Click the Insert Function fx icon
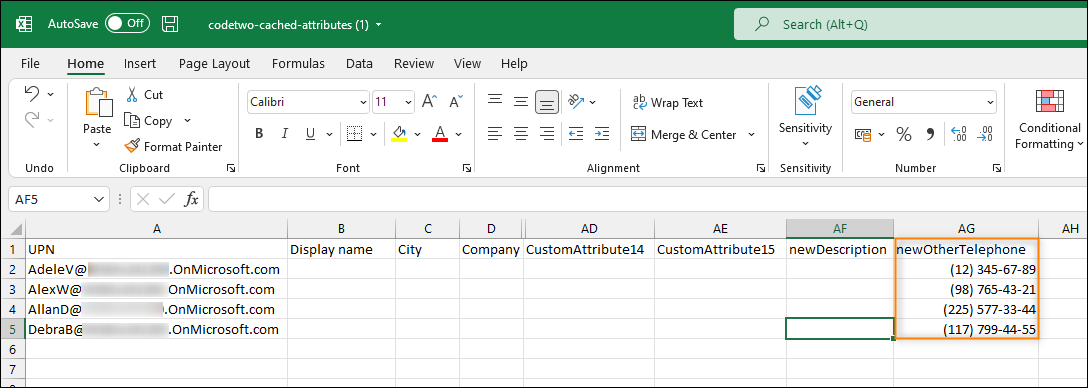This screenshot has width=1088, height=388. pyautogui.click(x=191, y=200)
